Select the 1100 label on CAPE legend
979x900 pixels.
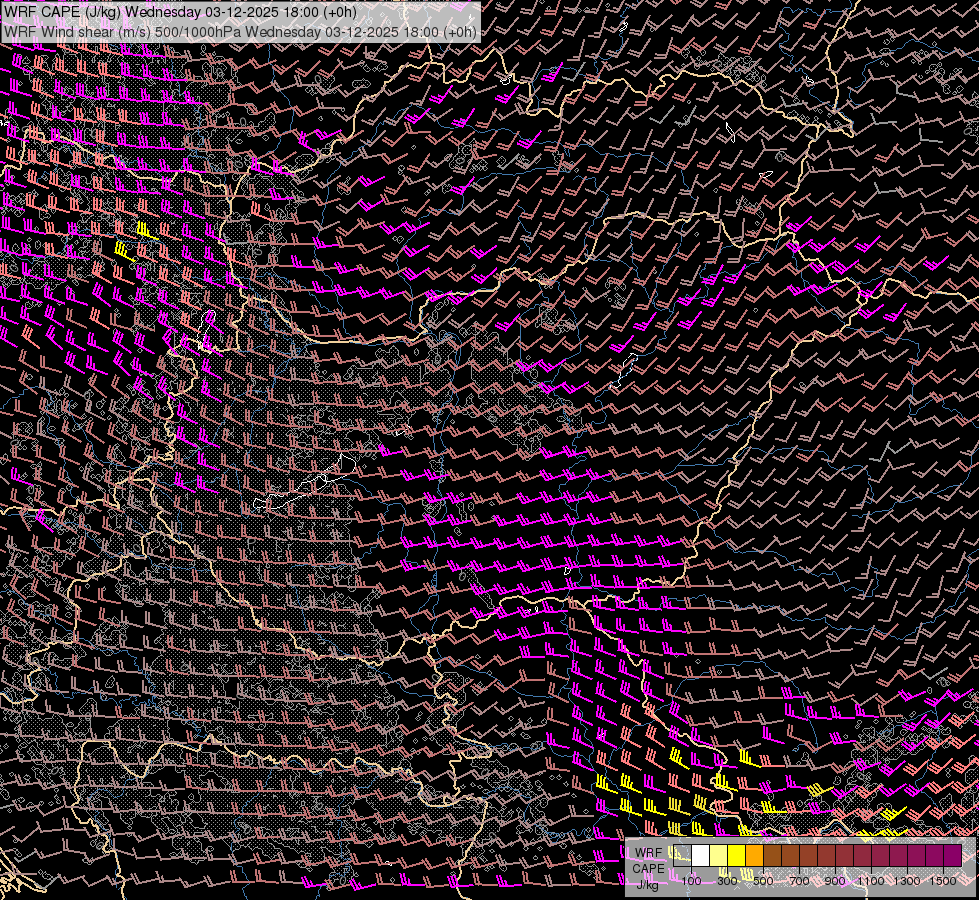(x=871, y=880)
